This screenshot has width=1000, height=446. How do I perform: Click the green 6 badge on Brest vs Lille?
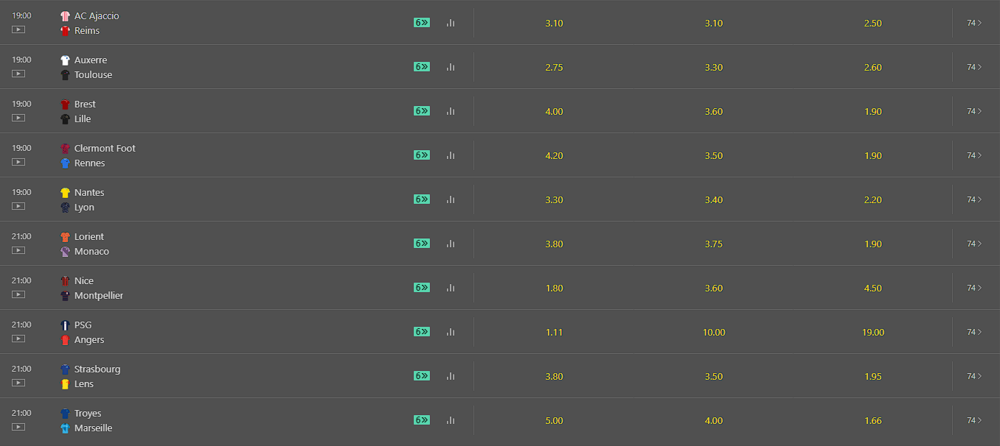[421, 111]
